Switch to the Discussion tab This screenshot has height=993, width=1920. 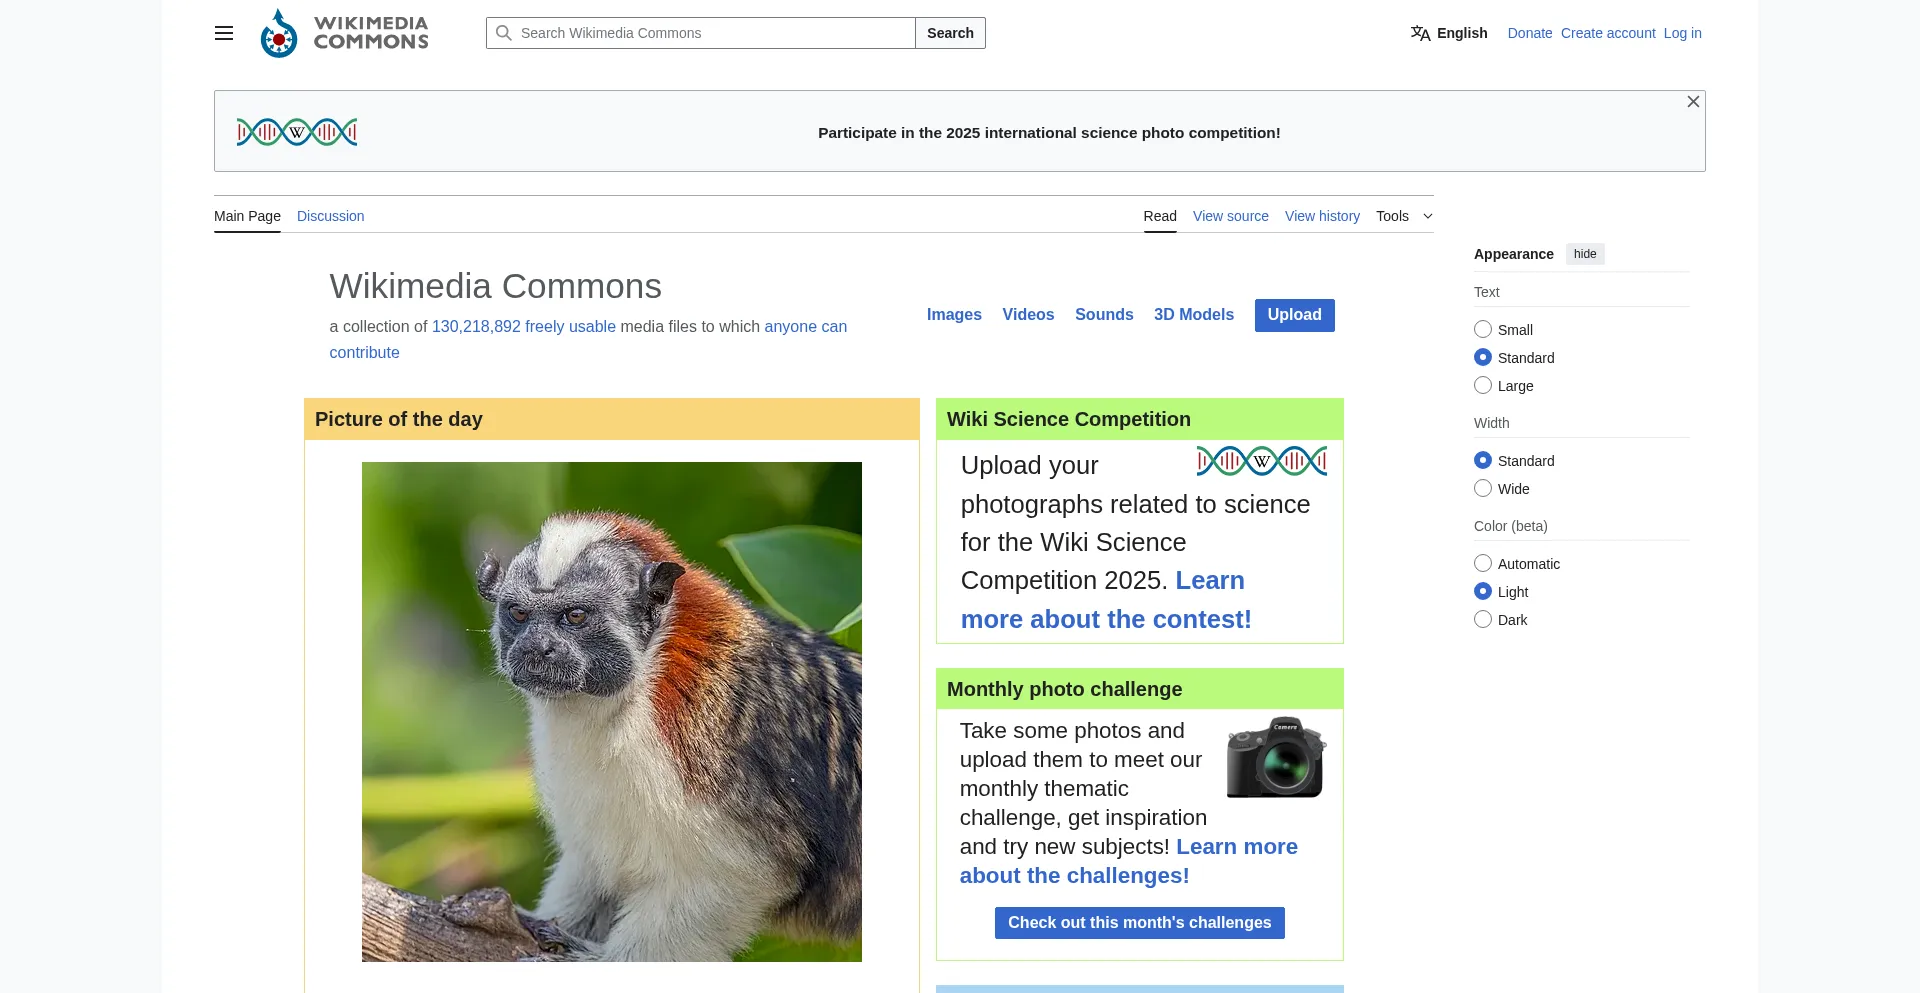tap(330, 216)
